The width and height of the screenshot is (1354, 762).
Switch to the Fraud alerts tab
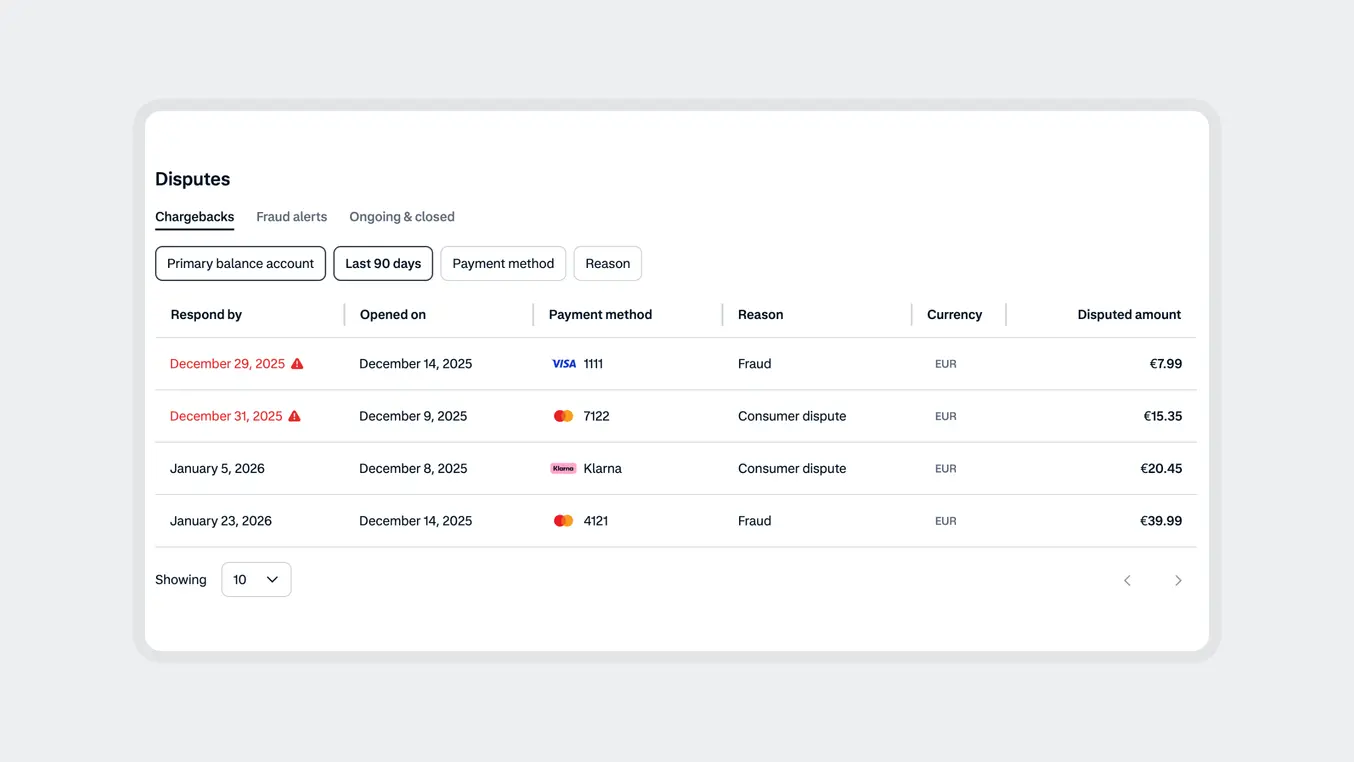click(291, 216)
